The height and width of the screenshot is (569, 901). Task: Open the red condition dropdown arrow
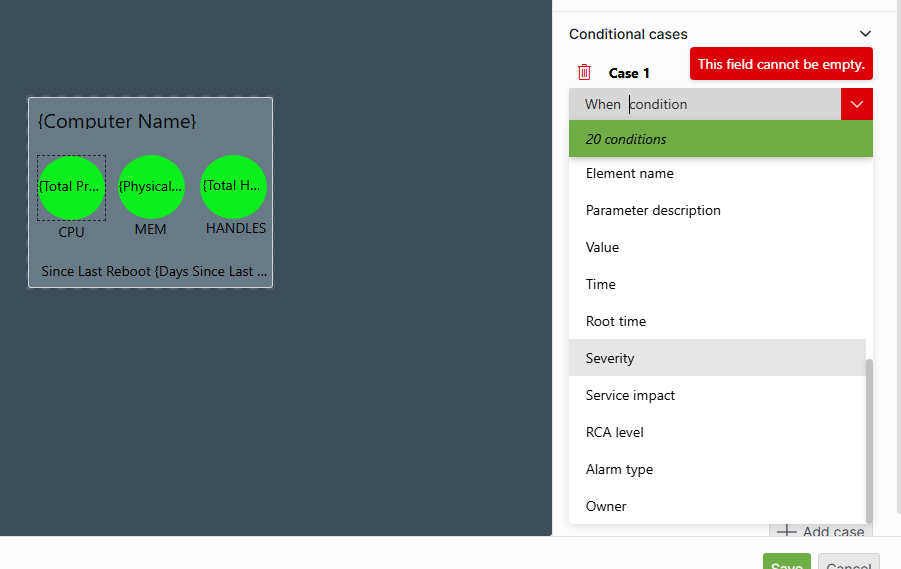point(857,104)
